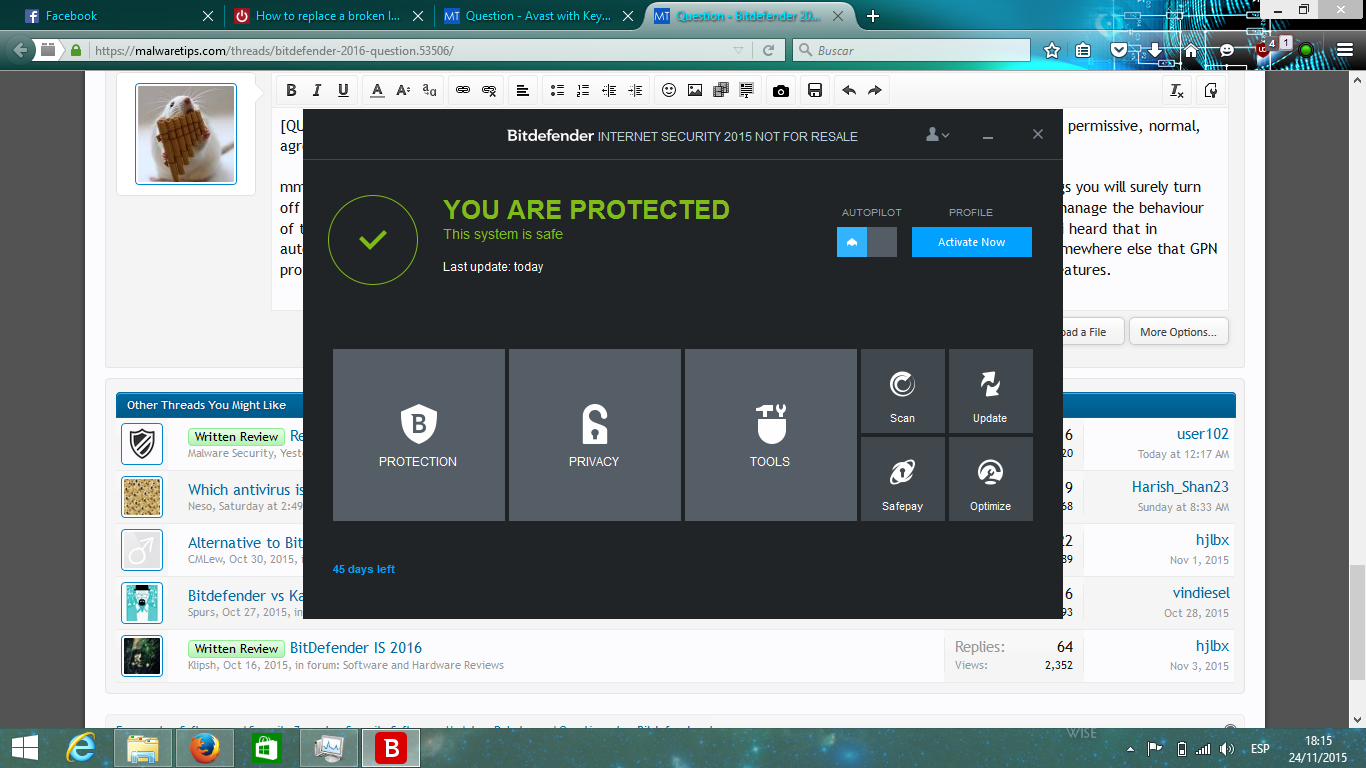Apply italic formatting in the post editor
Viewport: 1366px width, 768px height.
coord(317,90)
